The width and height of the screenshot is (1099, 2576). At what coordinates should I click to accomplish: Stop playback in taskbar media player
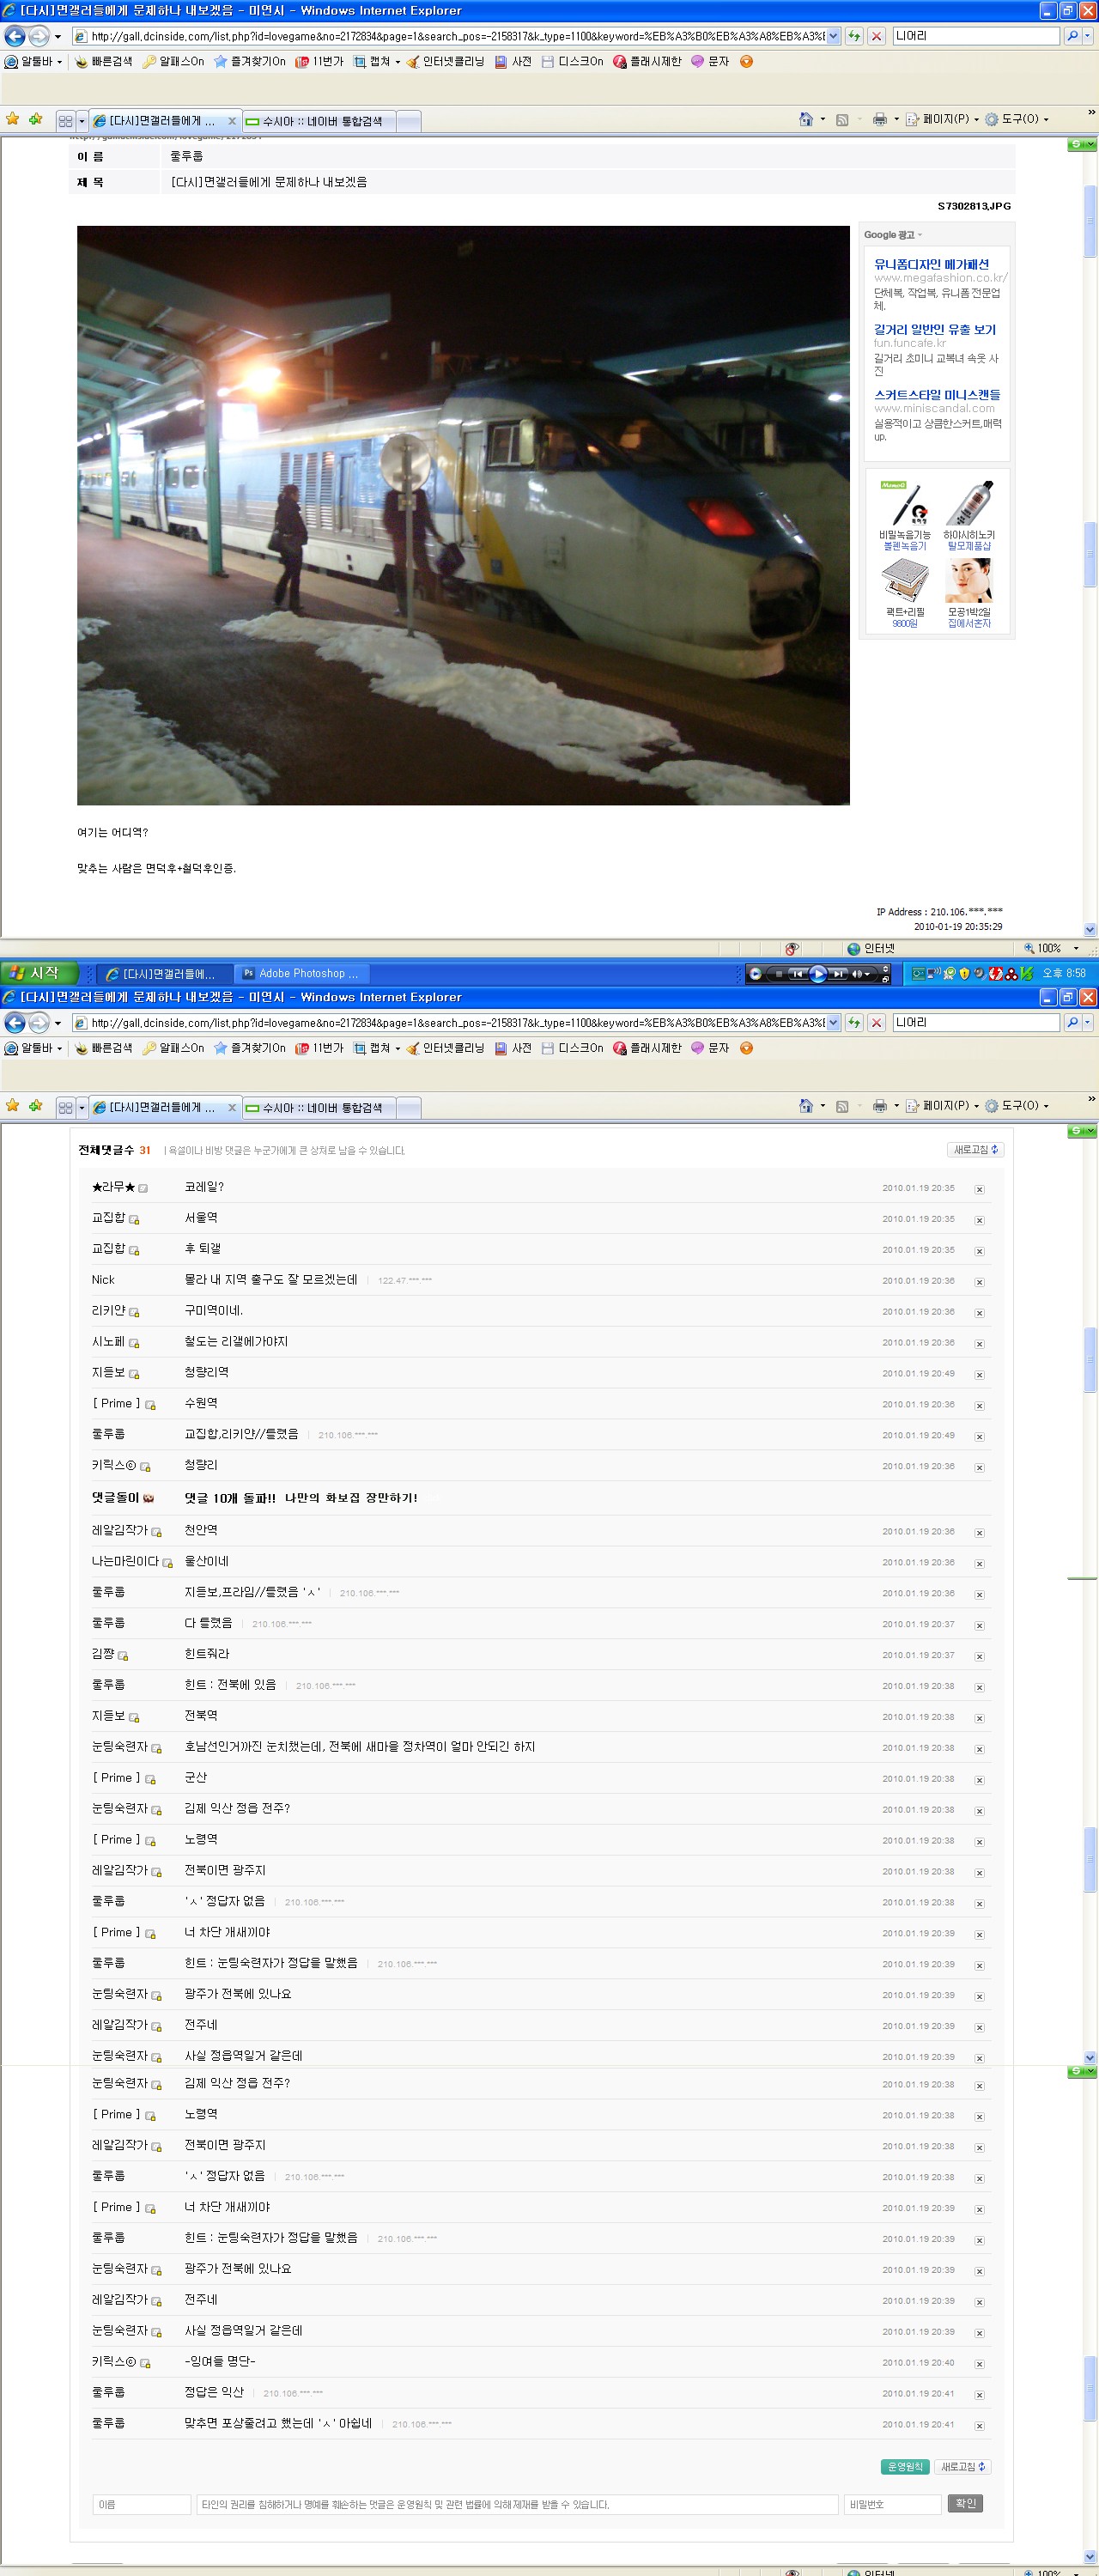pyautogui.click(x=779, y=974)
